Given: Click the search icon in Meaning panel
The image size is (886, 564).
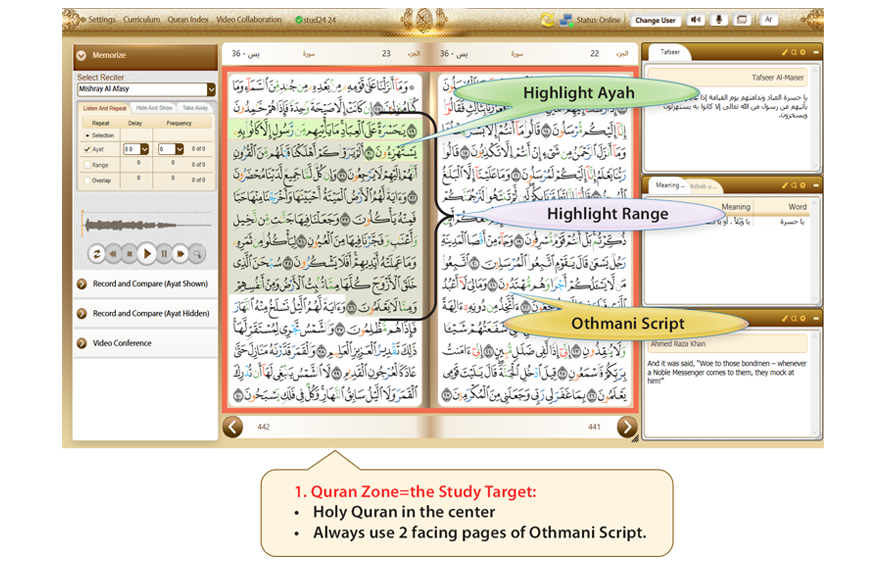Looking at the screenshot, I should click(x=794, y=185).
